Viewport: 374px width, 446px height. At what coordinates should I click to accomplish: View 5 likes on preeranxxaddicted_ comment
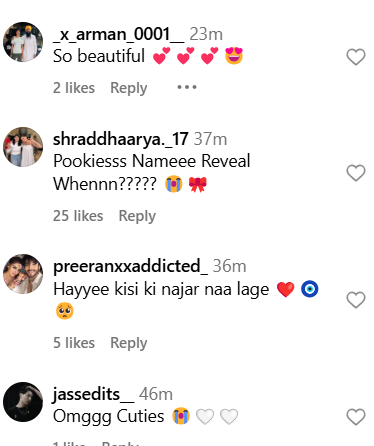[74, 343]
